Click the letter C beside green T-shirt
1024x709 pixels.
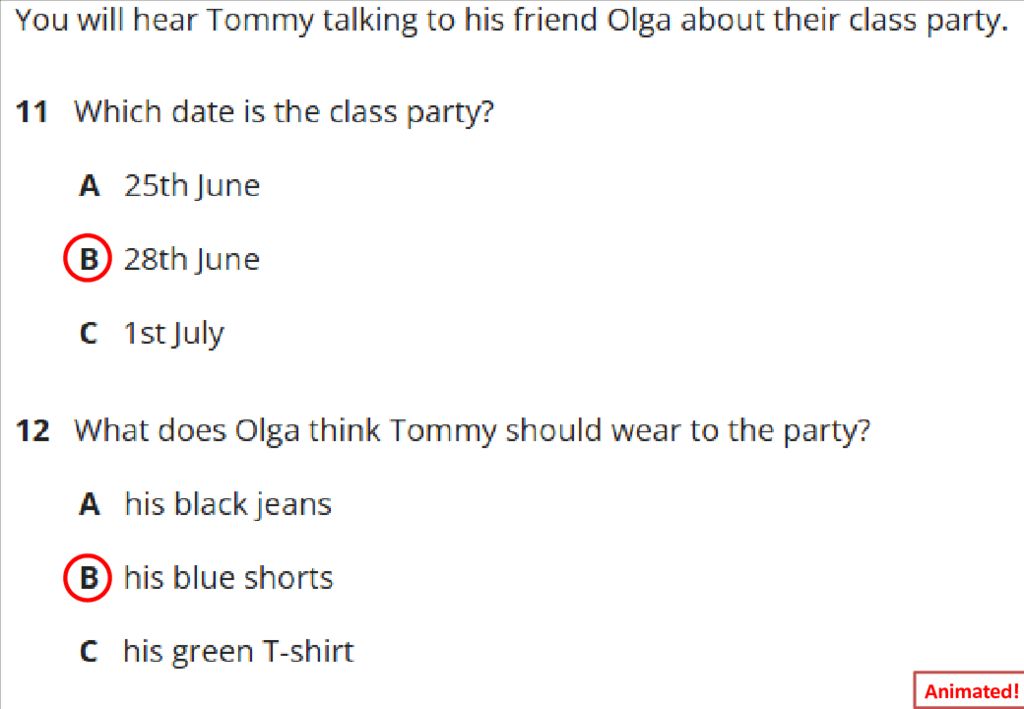click(88, 652)
